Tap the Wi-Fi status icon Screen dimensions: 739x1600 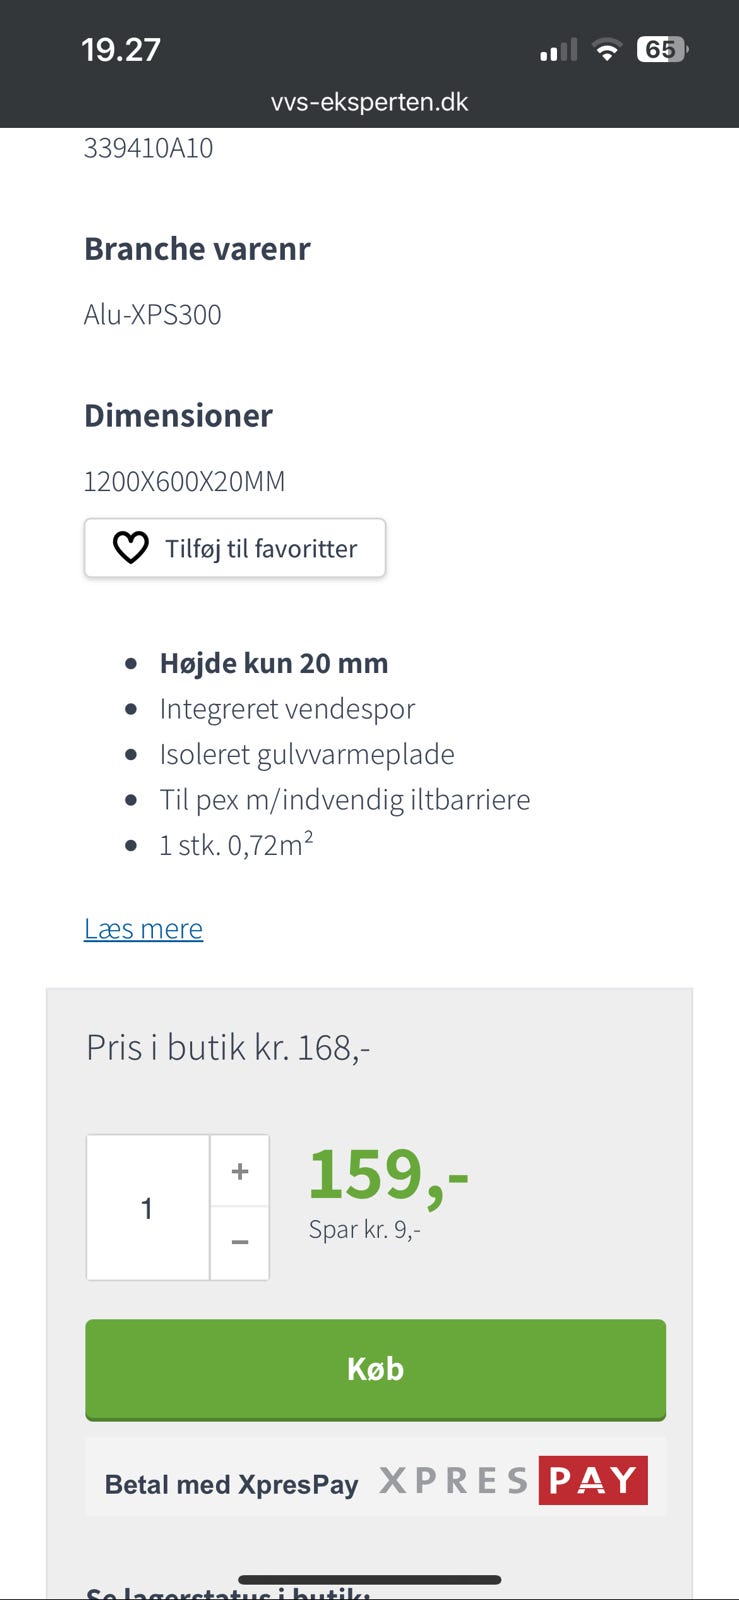point(606,49)
